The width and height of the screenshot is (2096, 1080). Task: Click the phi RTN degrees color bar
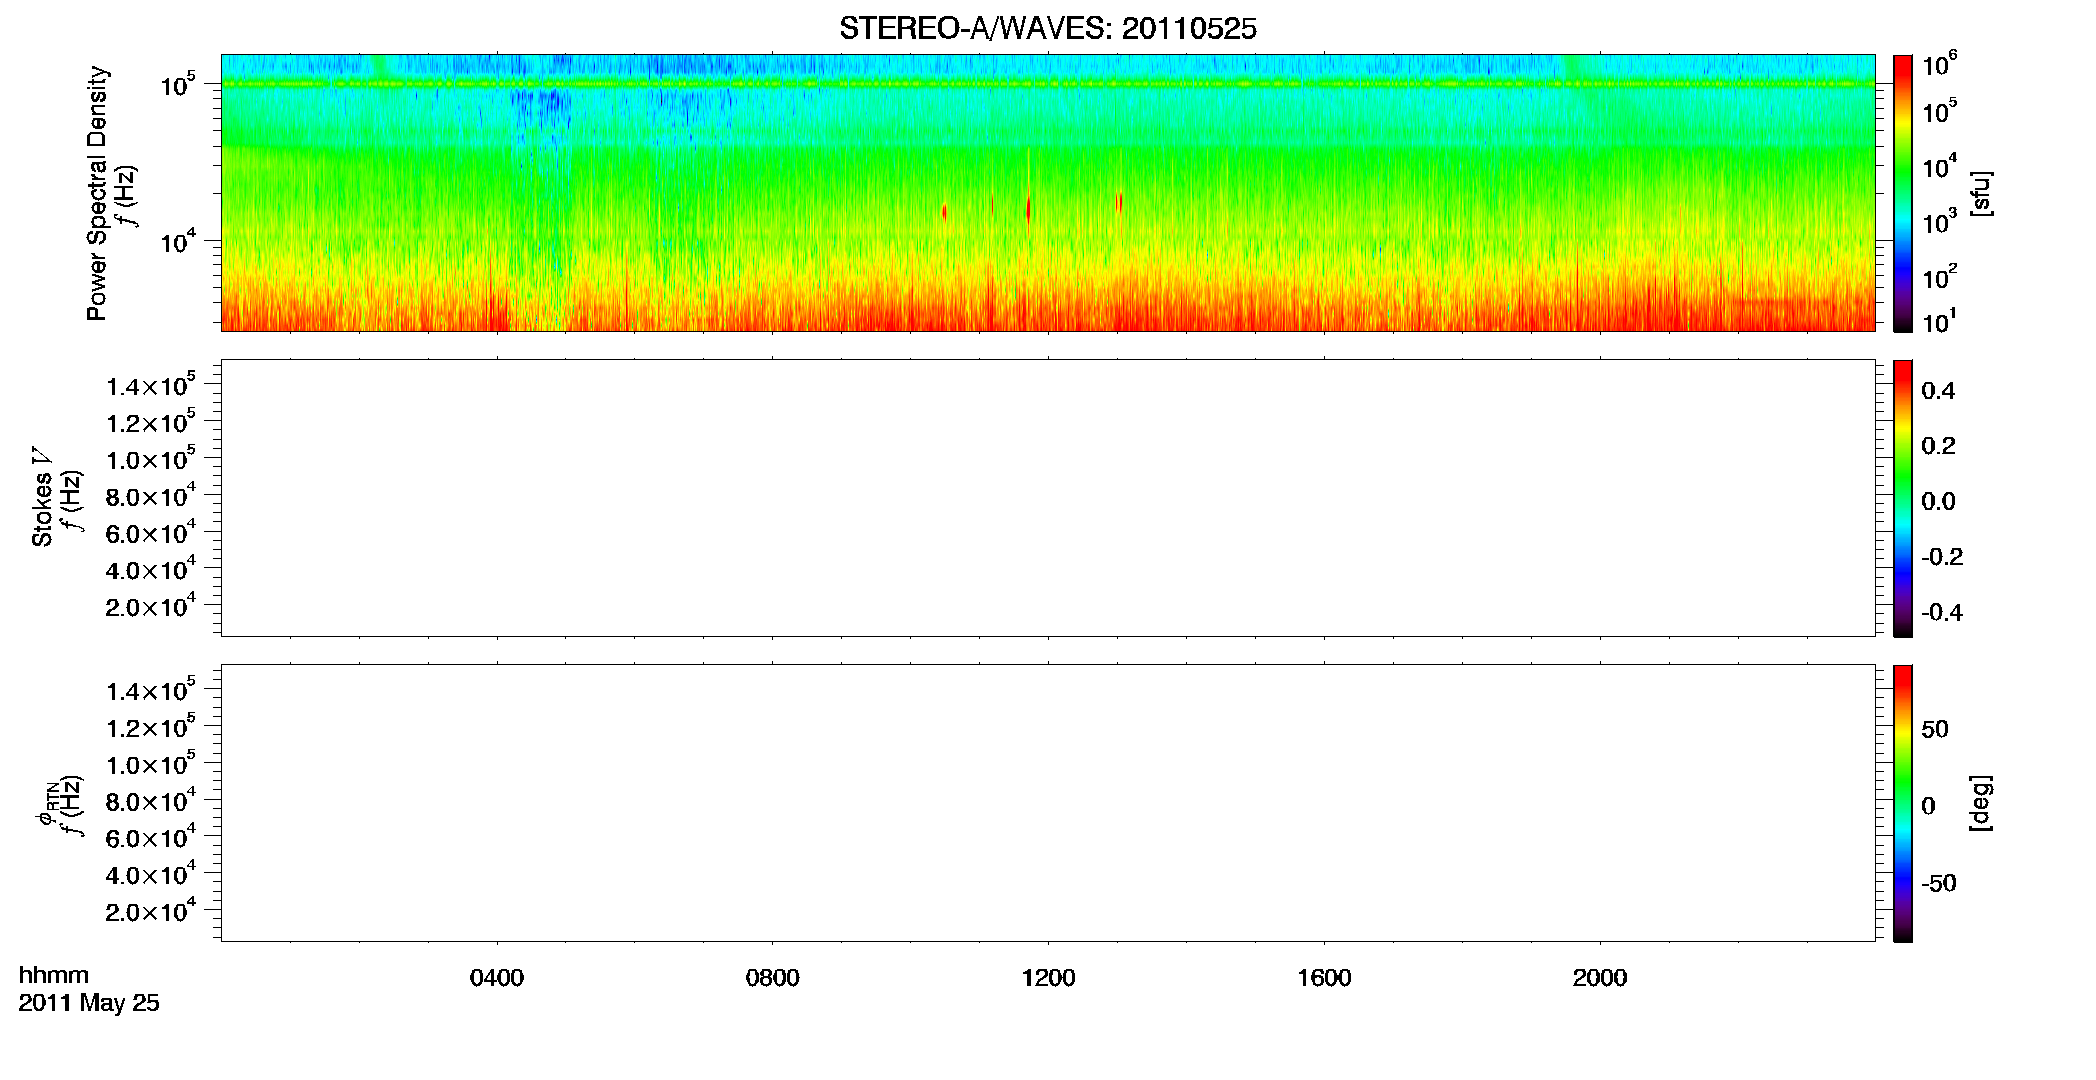click(1903, 803)
